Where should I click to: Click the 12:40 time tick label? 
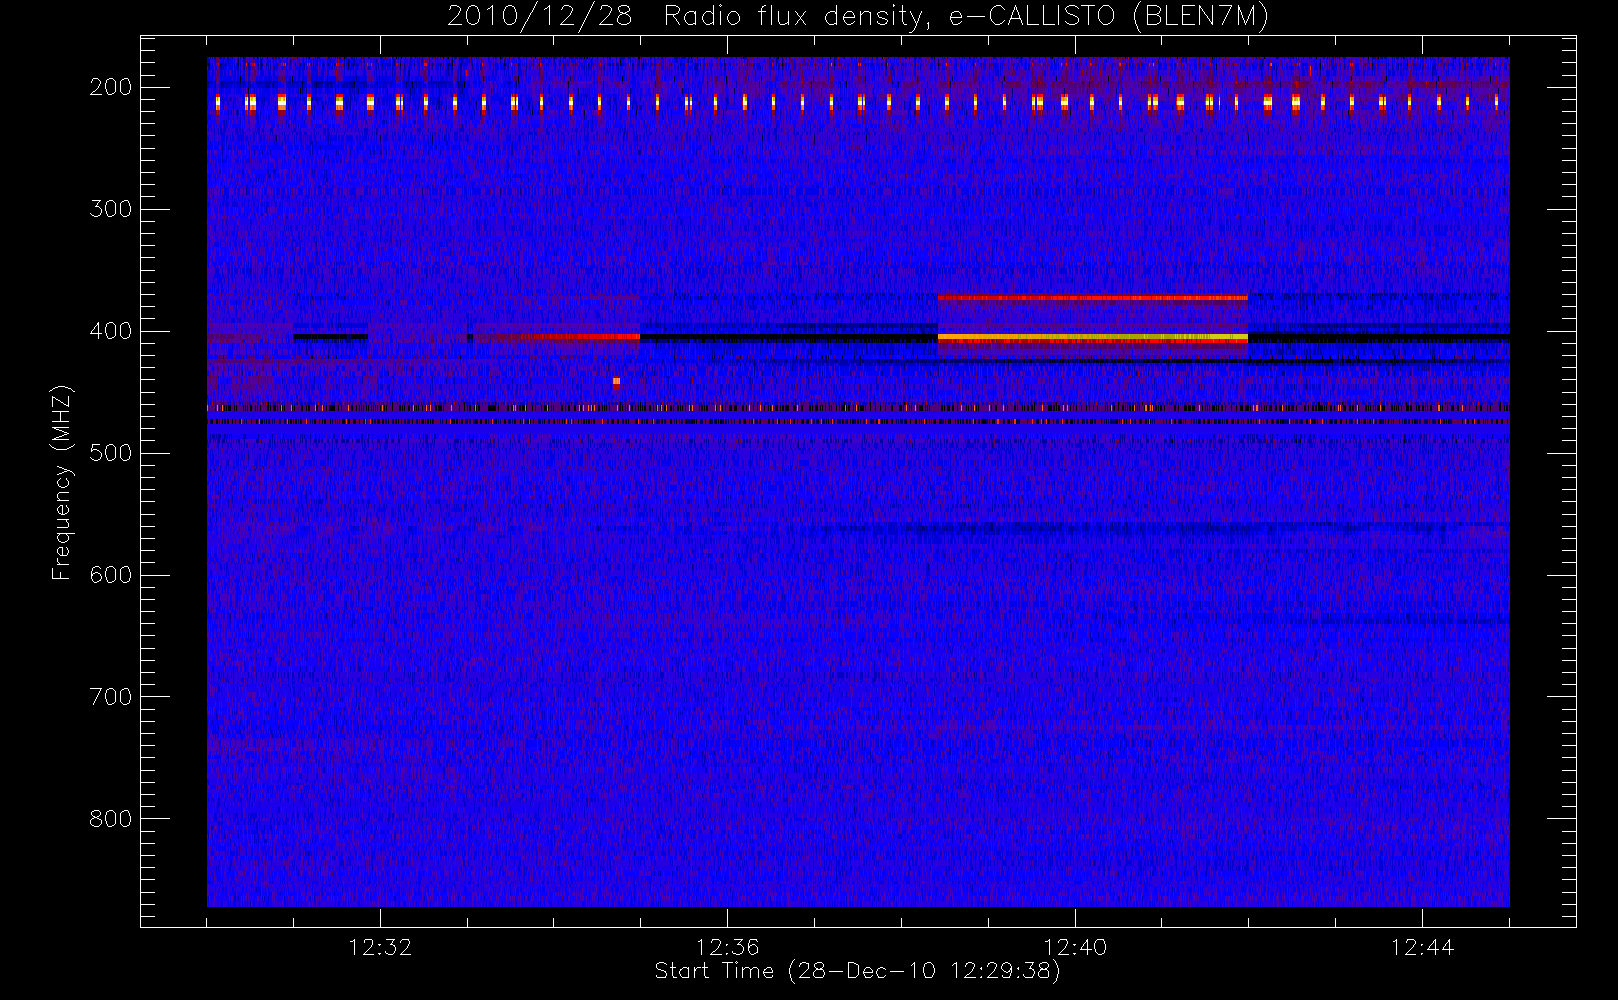coord(1075,947)
